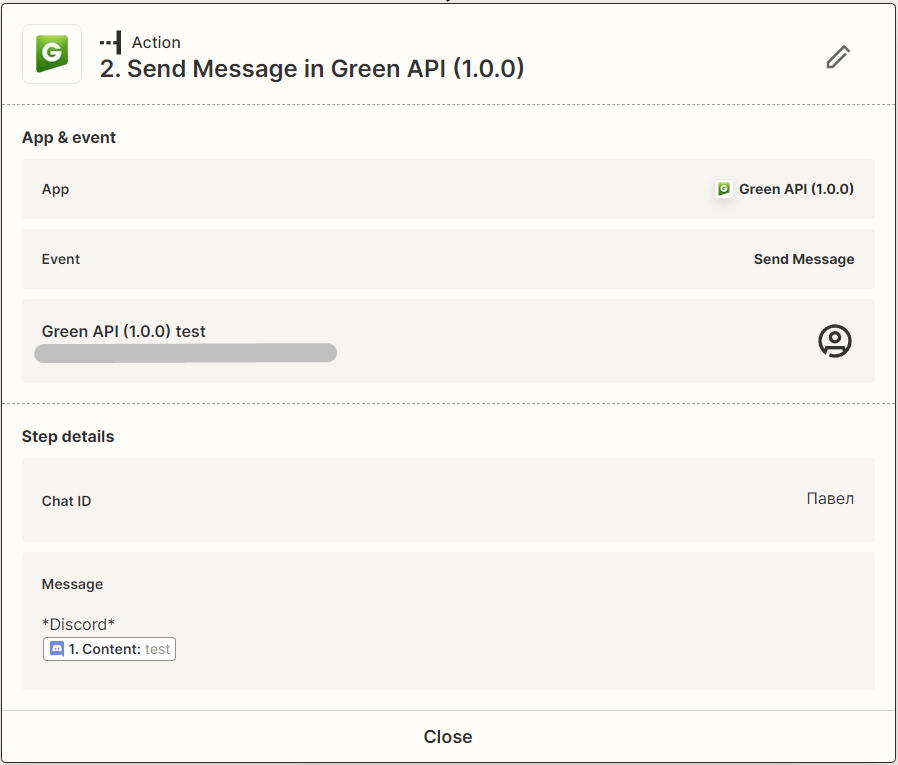Click the step title Send Message in Green API

310,68
